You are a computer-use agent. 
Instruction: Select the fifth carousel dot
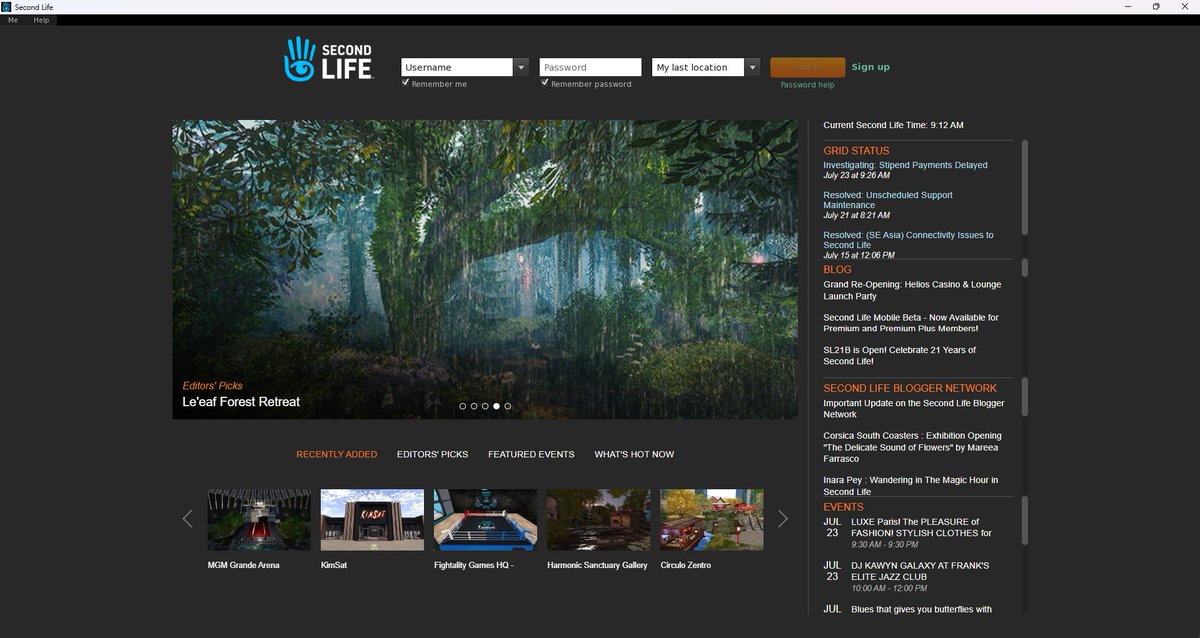508,406
